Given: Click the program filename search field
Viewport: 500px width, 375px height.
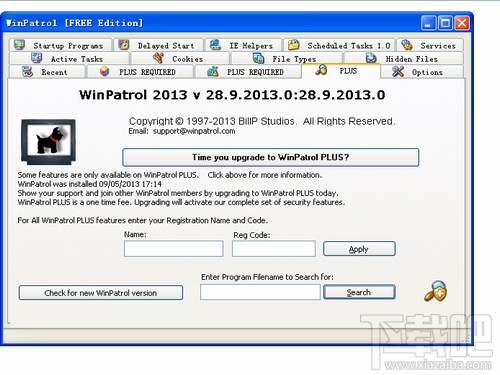Looking at the screenshot, I should [260, 292].
